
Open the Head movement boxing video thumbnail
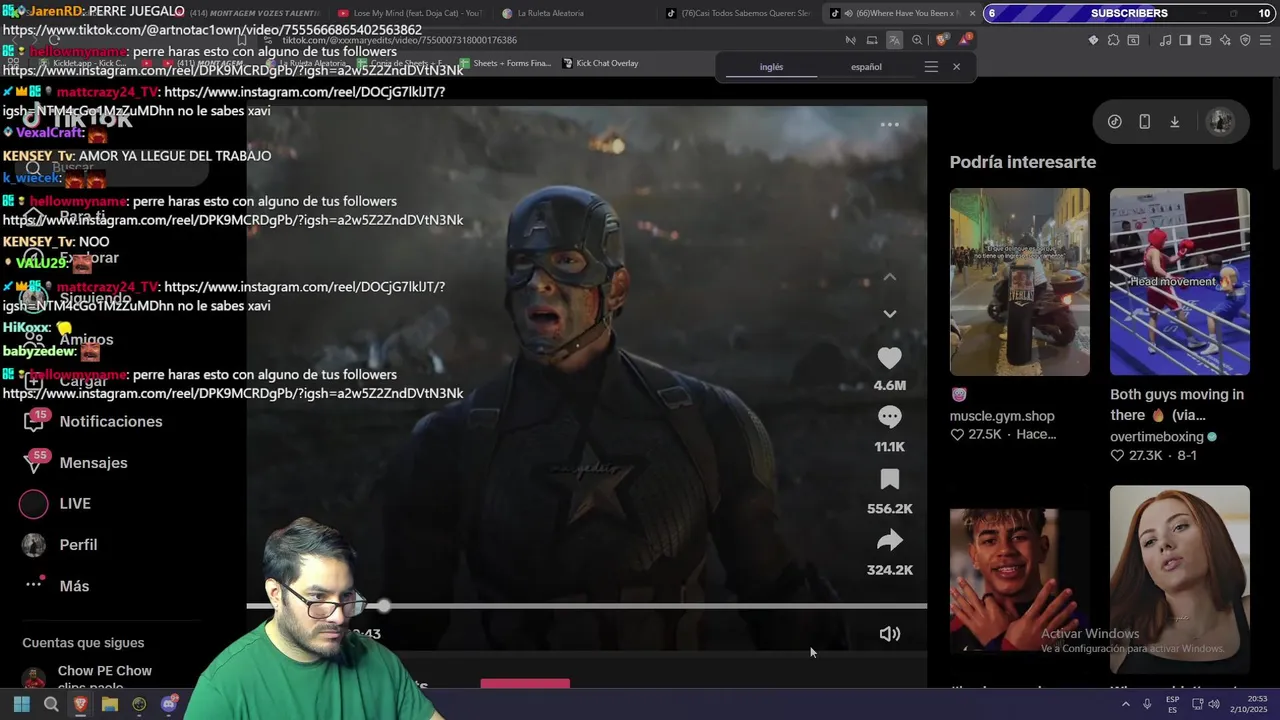1179,282
